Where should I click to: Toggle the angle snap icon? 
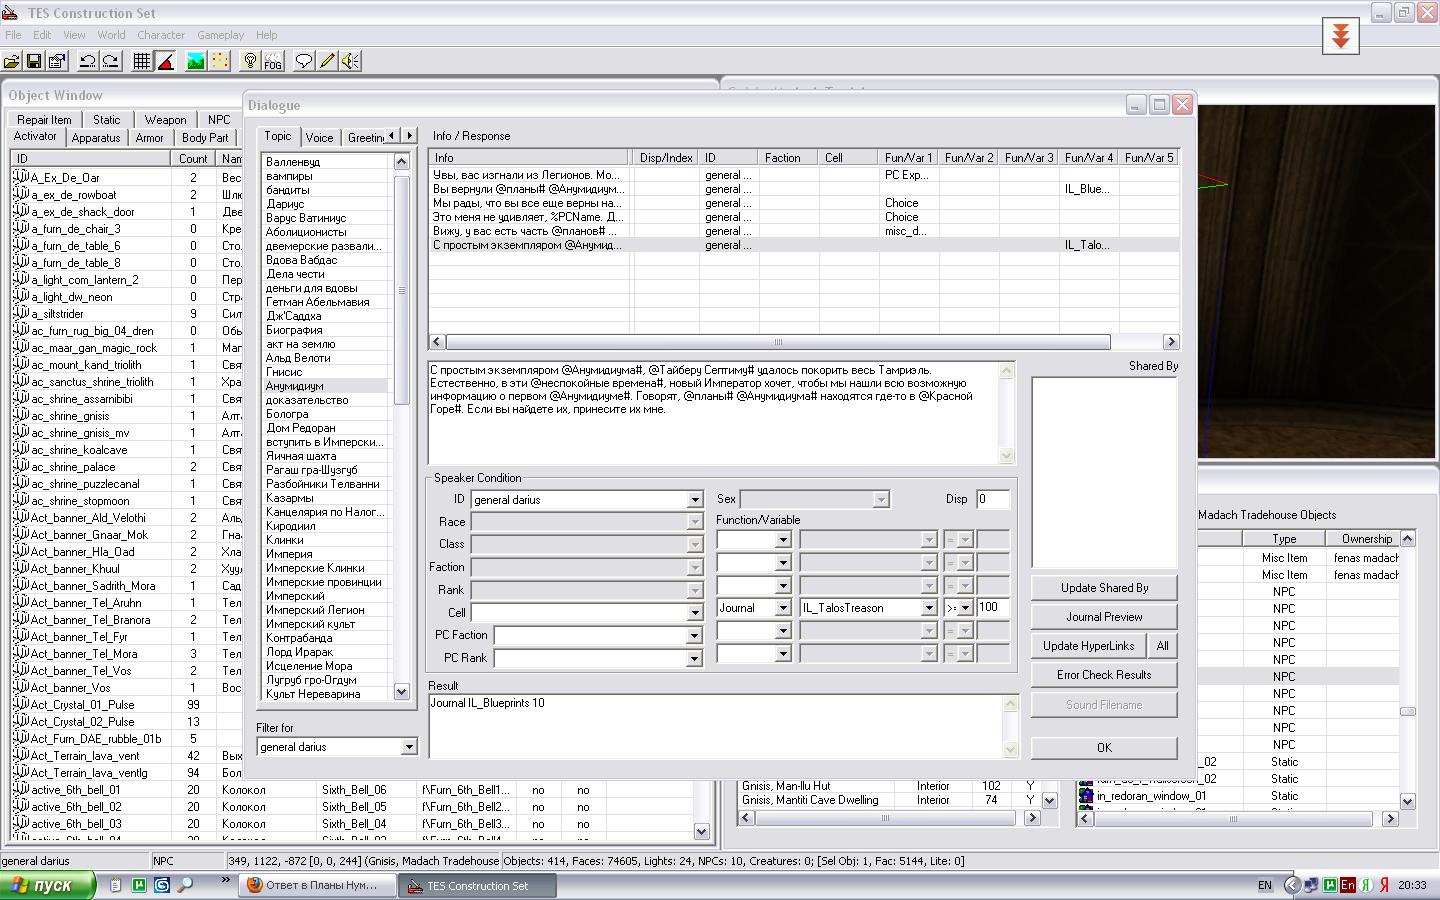(166, 61)
